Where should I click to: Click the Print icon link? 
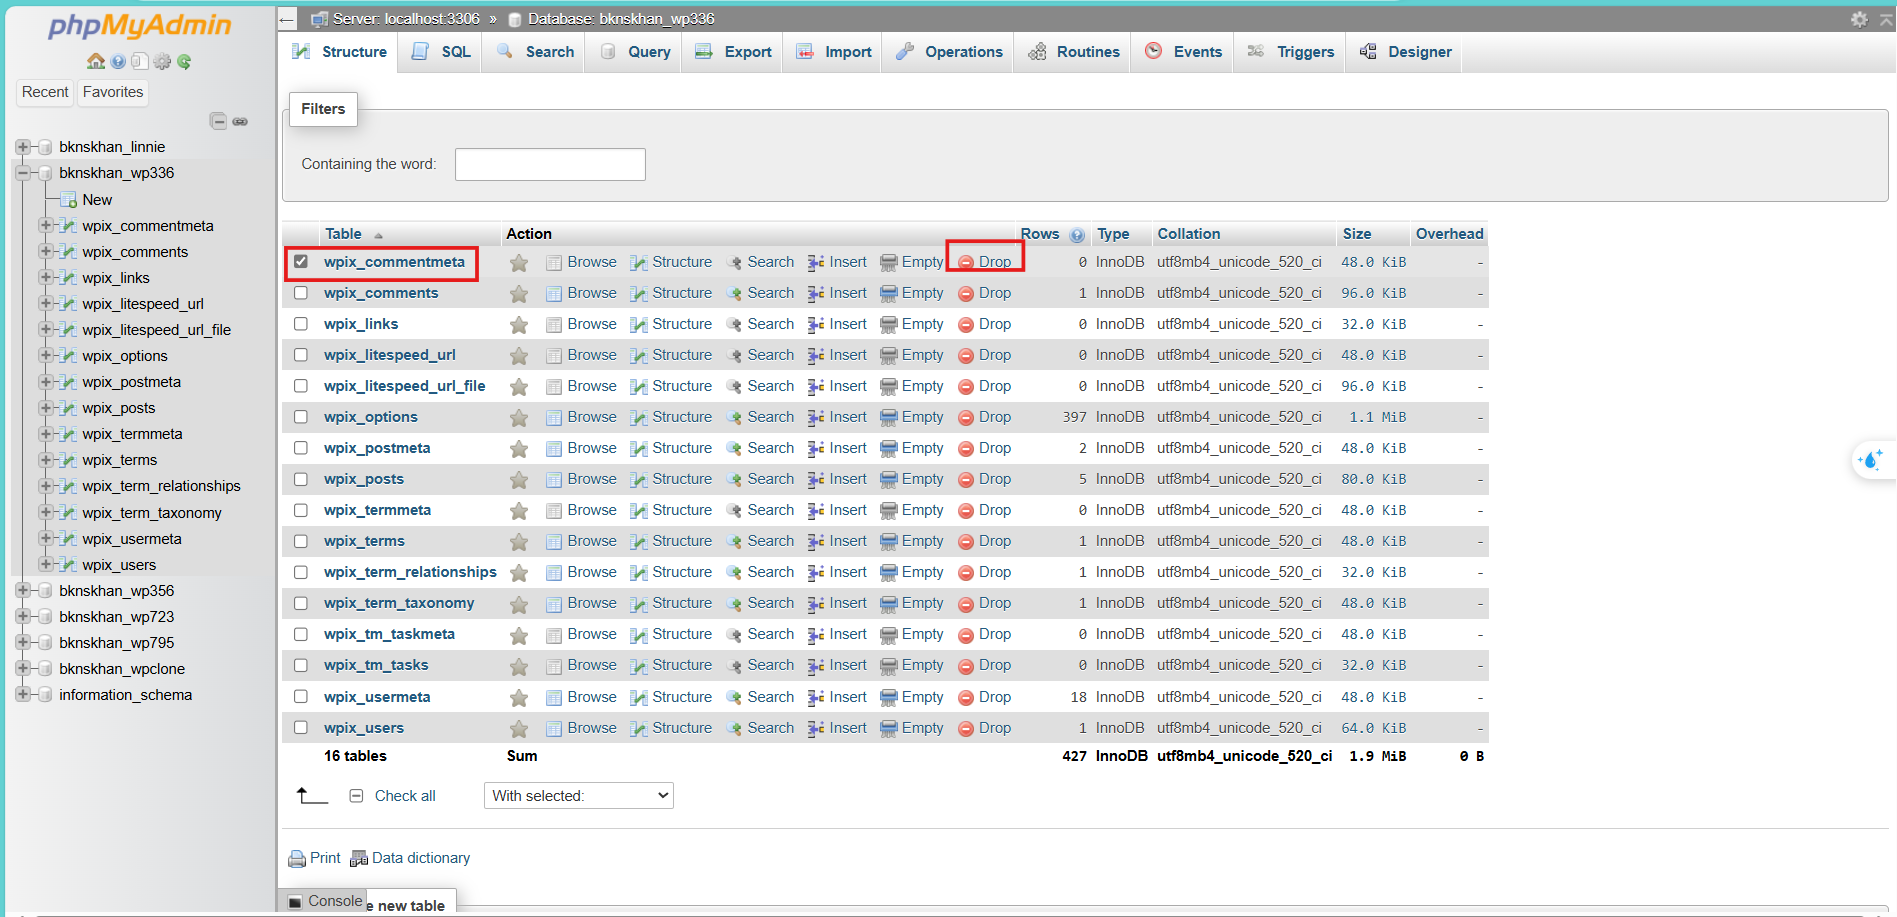[314, 858]
